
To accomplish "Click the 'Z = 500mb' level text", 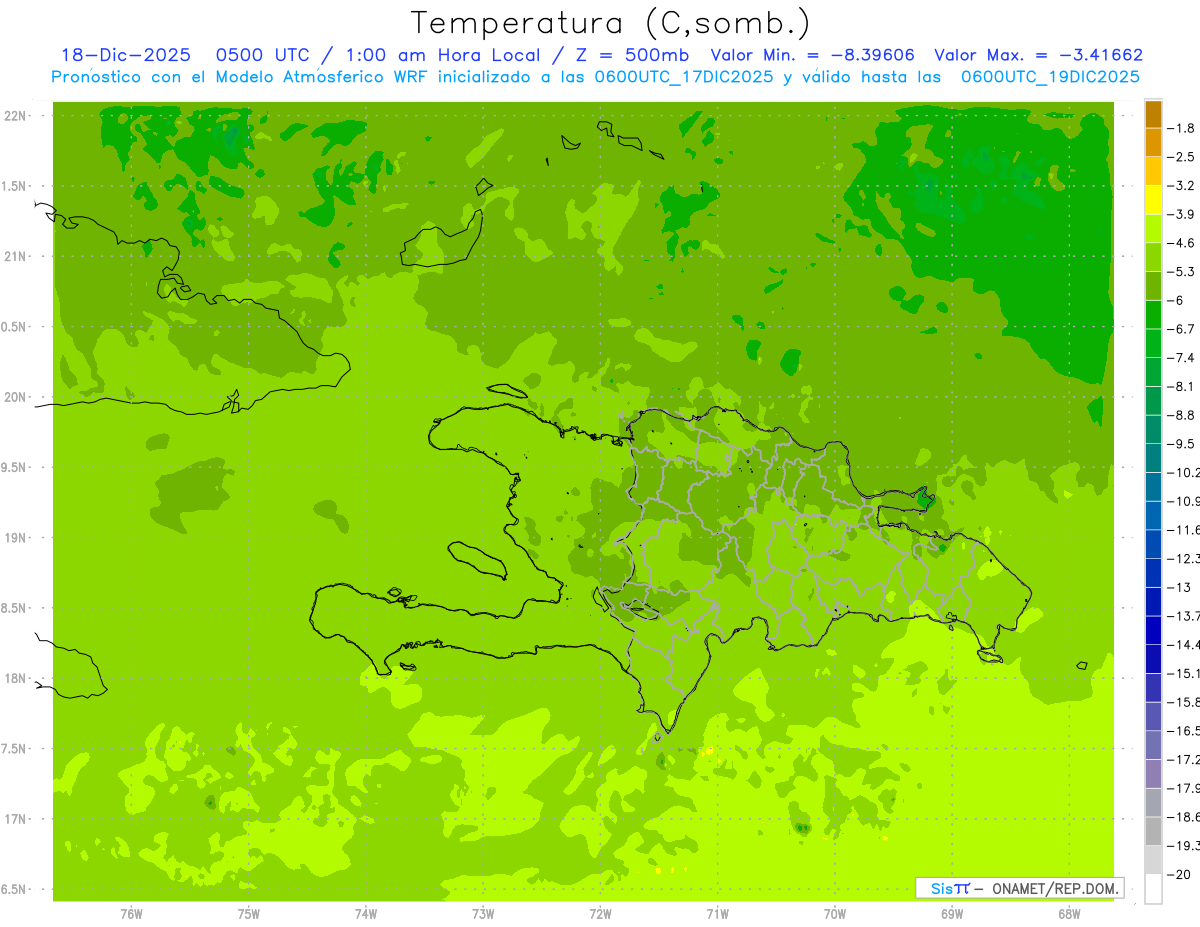I will coord(628,56).
